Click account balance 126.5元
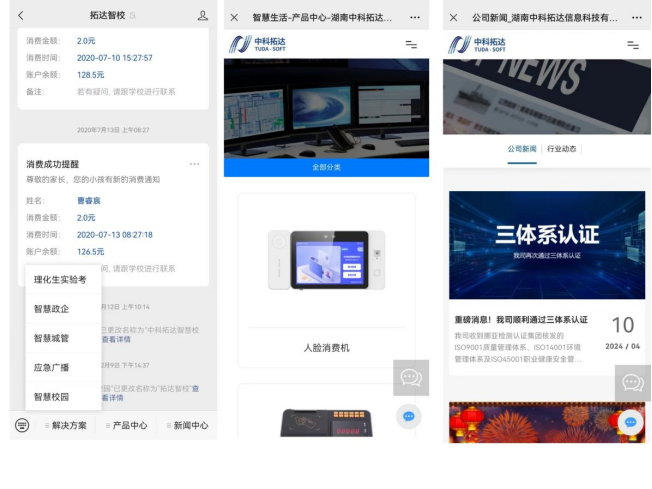The image size is (652, 489). [x=91, y=252]
